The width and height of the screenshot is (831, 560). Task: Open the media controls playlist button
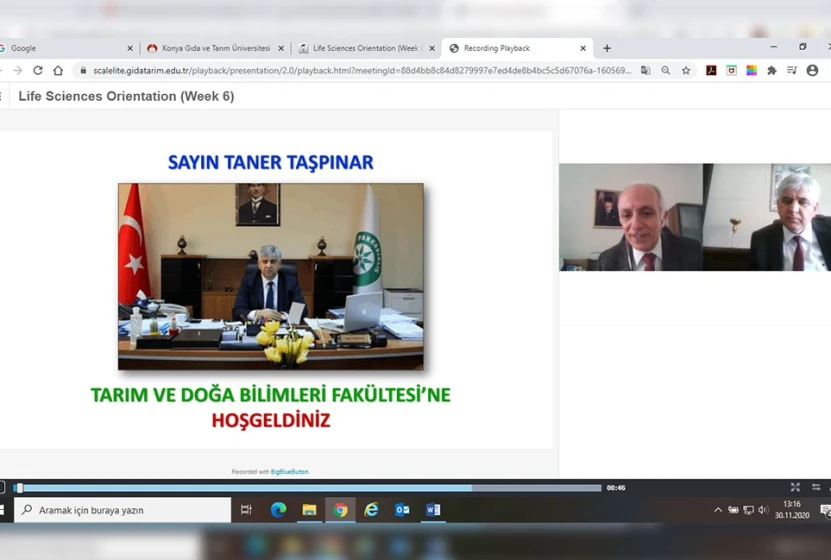(791, 71)
